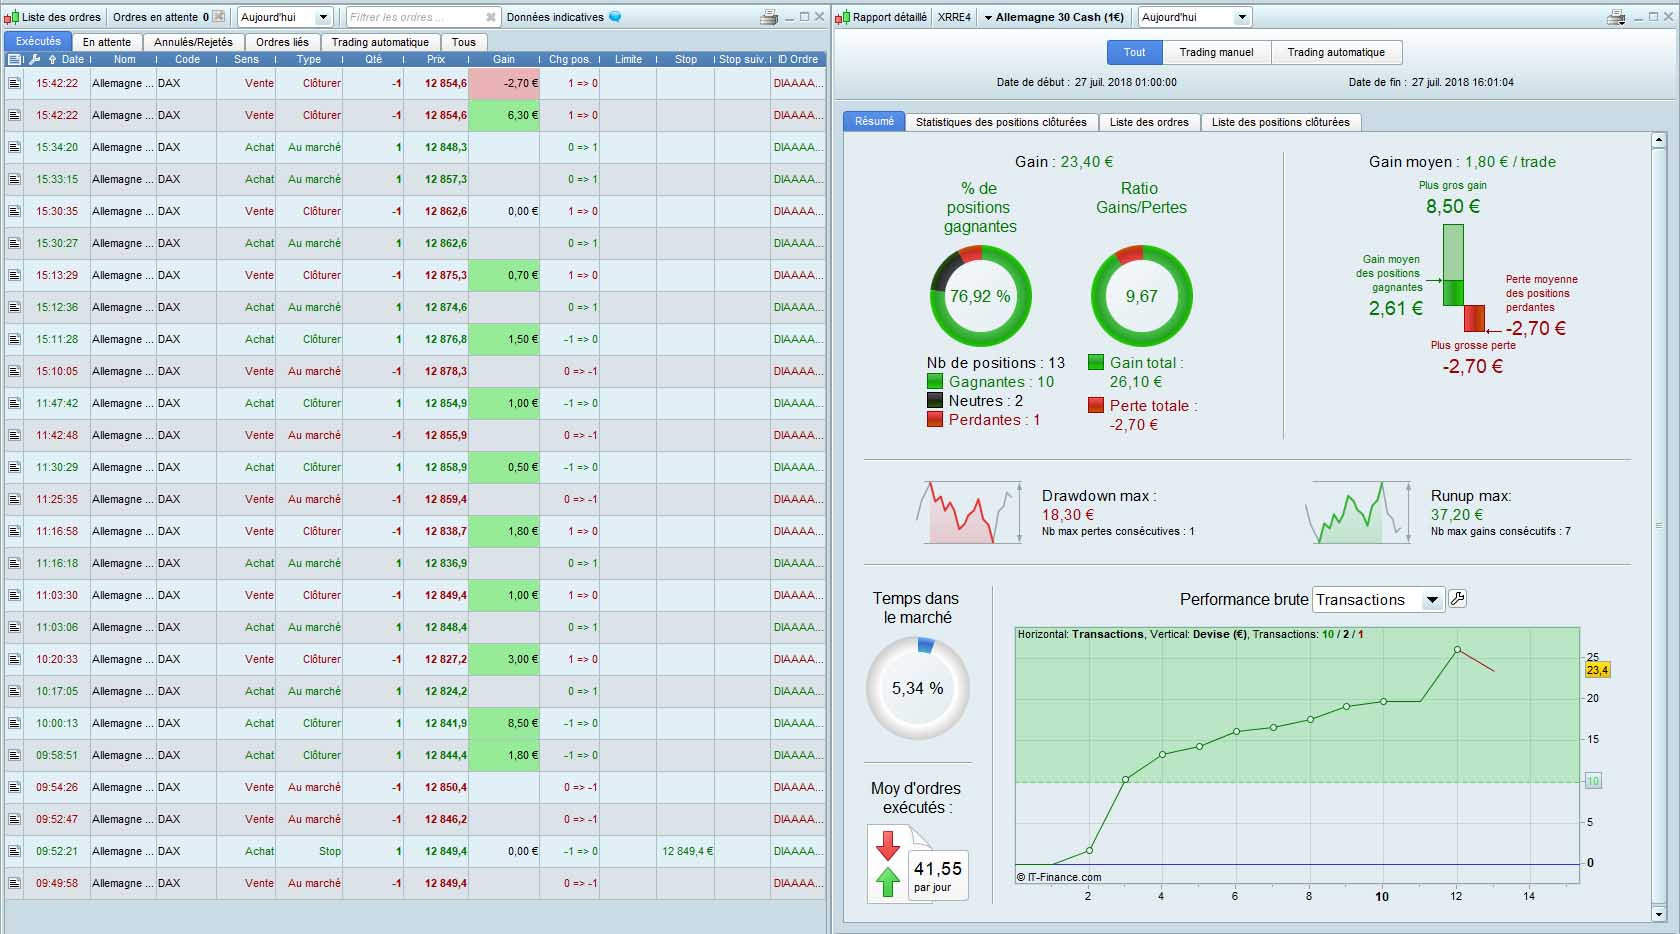Open the Transactions dropdown for Performance brute
The width and height of the screenshot is (1680, 934).
pyautogui.click(x=1377, y=600)
